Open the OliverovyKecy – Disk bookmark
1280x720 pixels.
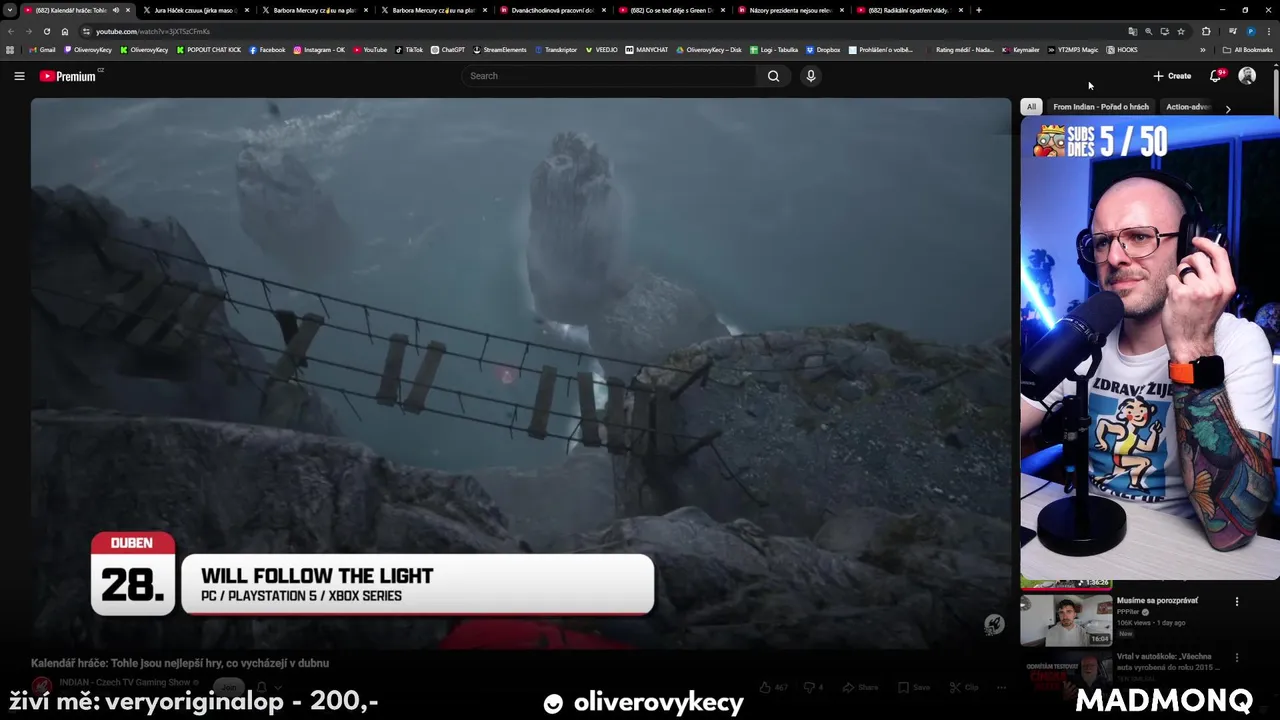click(x=709, y=49)
